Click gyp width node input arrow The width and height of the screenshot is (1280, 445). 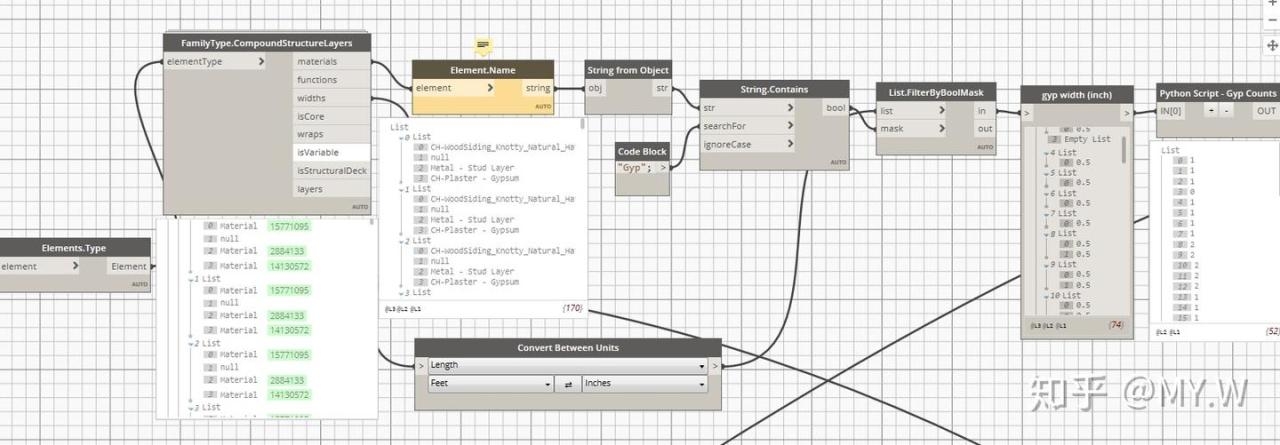[x=1027, y=114]
